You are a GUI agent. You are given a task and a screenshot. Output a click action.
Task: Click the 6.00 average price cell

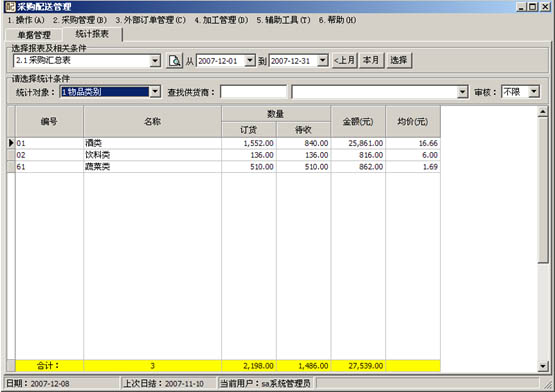(x=413, y=155)
